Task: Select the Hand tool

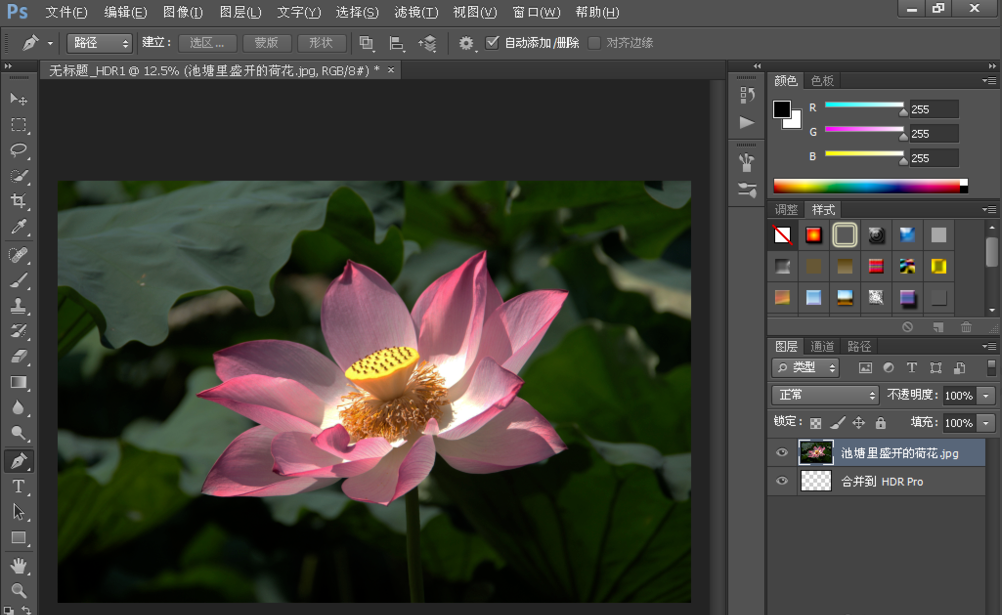Action: [19, 566]
